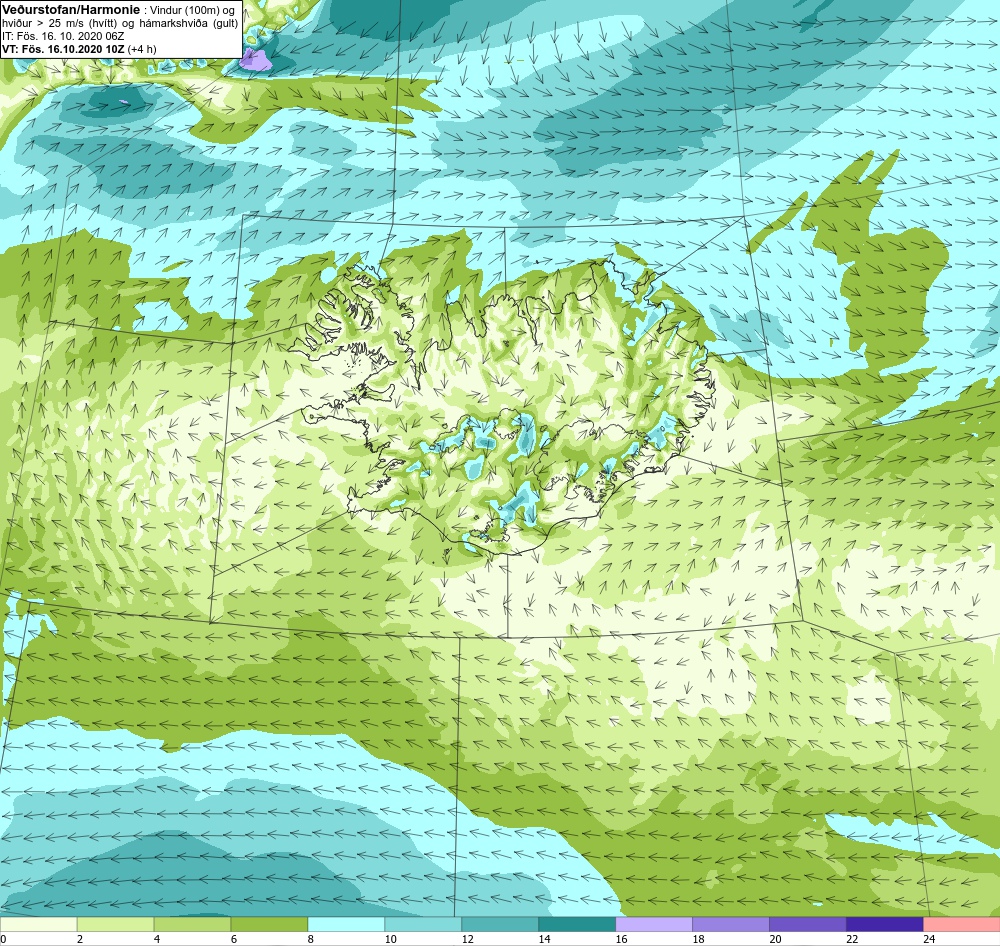Click the legend scale label "24"

point(929,939)
